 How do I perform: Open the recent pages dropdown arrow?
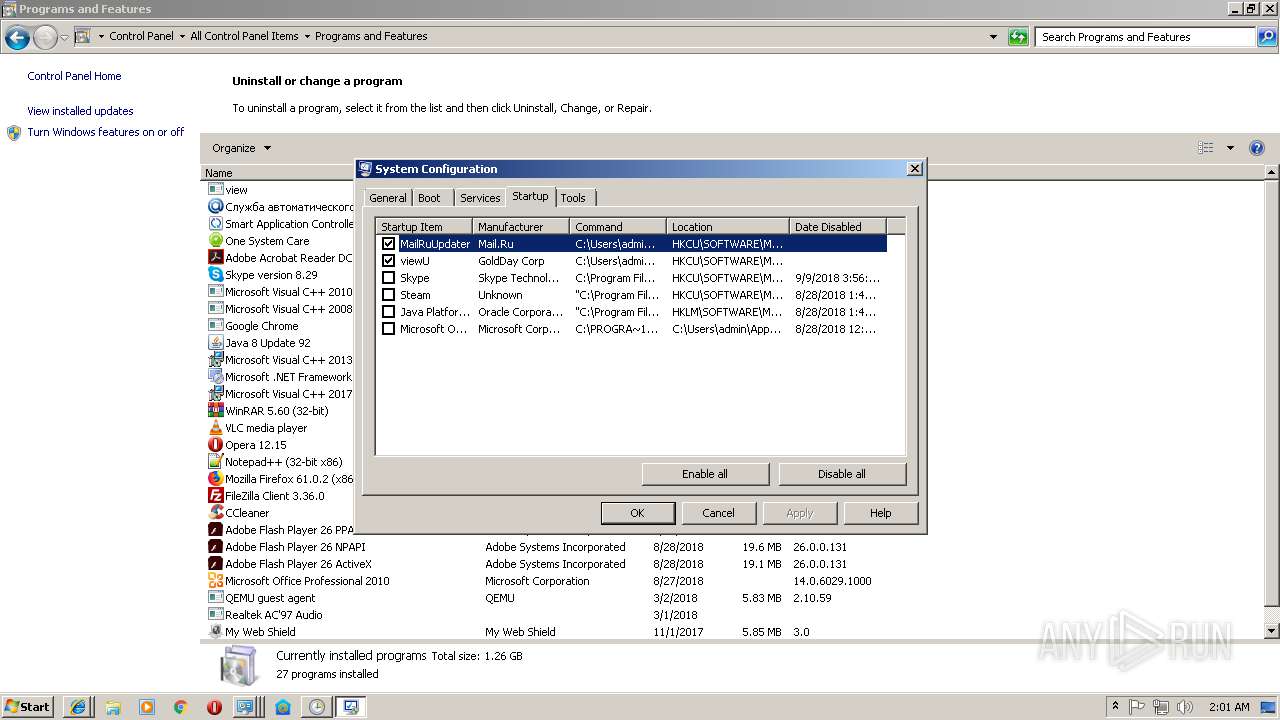point(64,38)
